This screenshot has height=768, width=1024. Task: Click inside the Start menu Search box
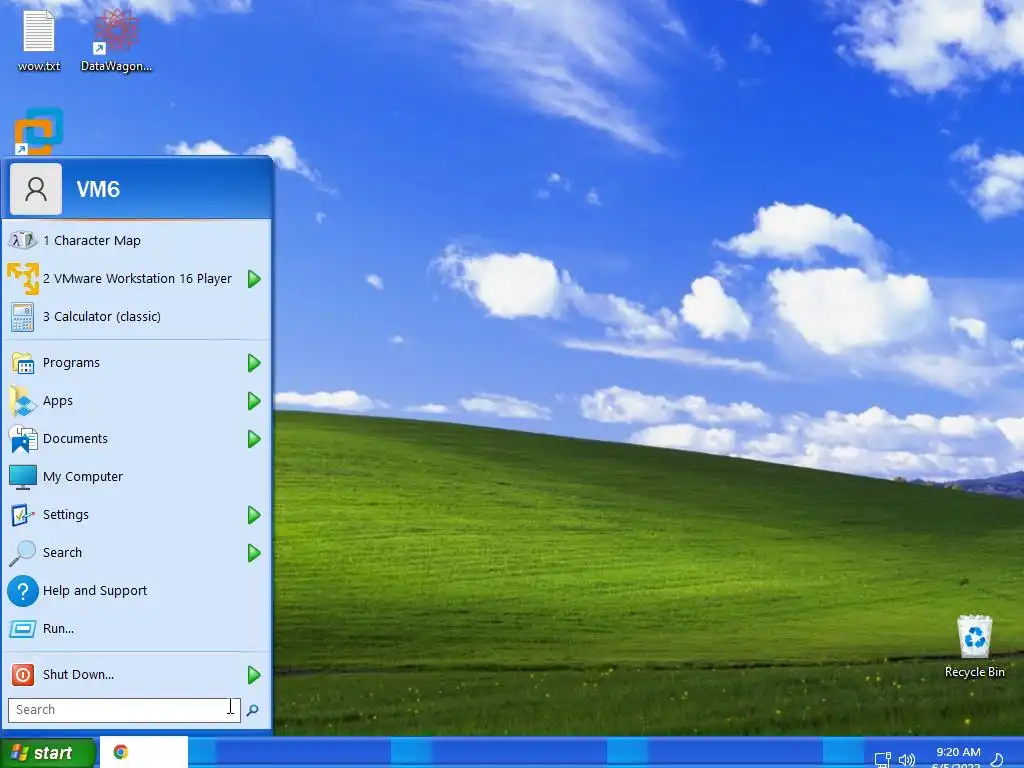(x=124, y=710)
